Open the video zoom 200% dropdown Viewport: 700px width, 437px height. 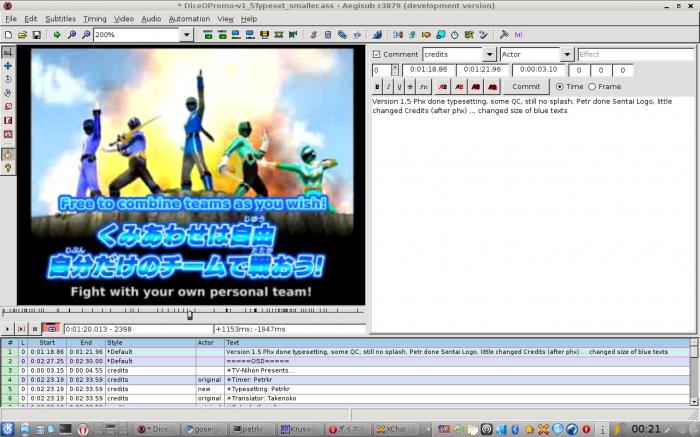click(x=187, y=34)
